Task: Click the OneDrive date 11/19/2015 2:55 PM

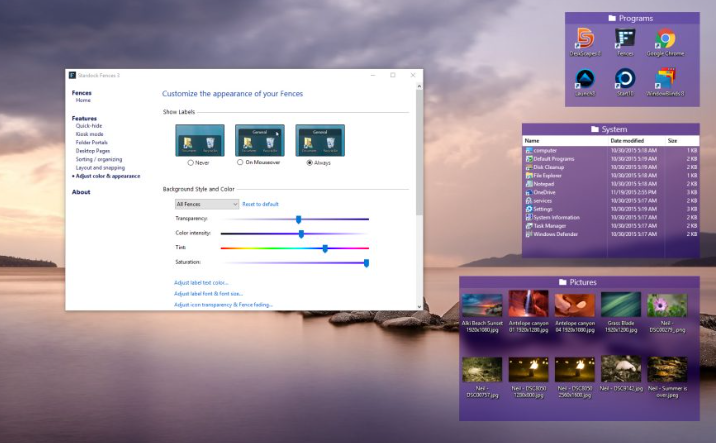Action: [634, 192]
